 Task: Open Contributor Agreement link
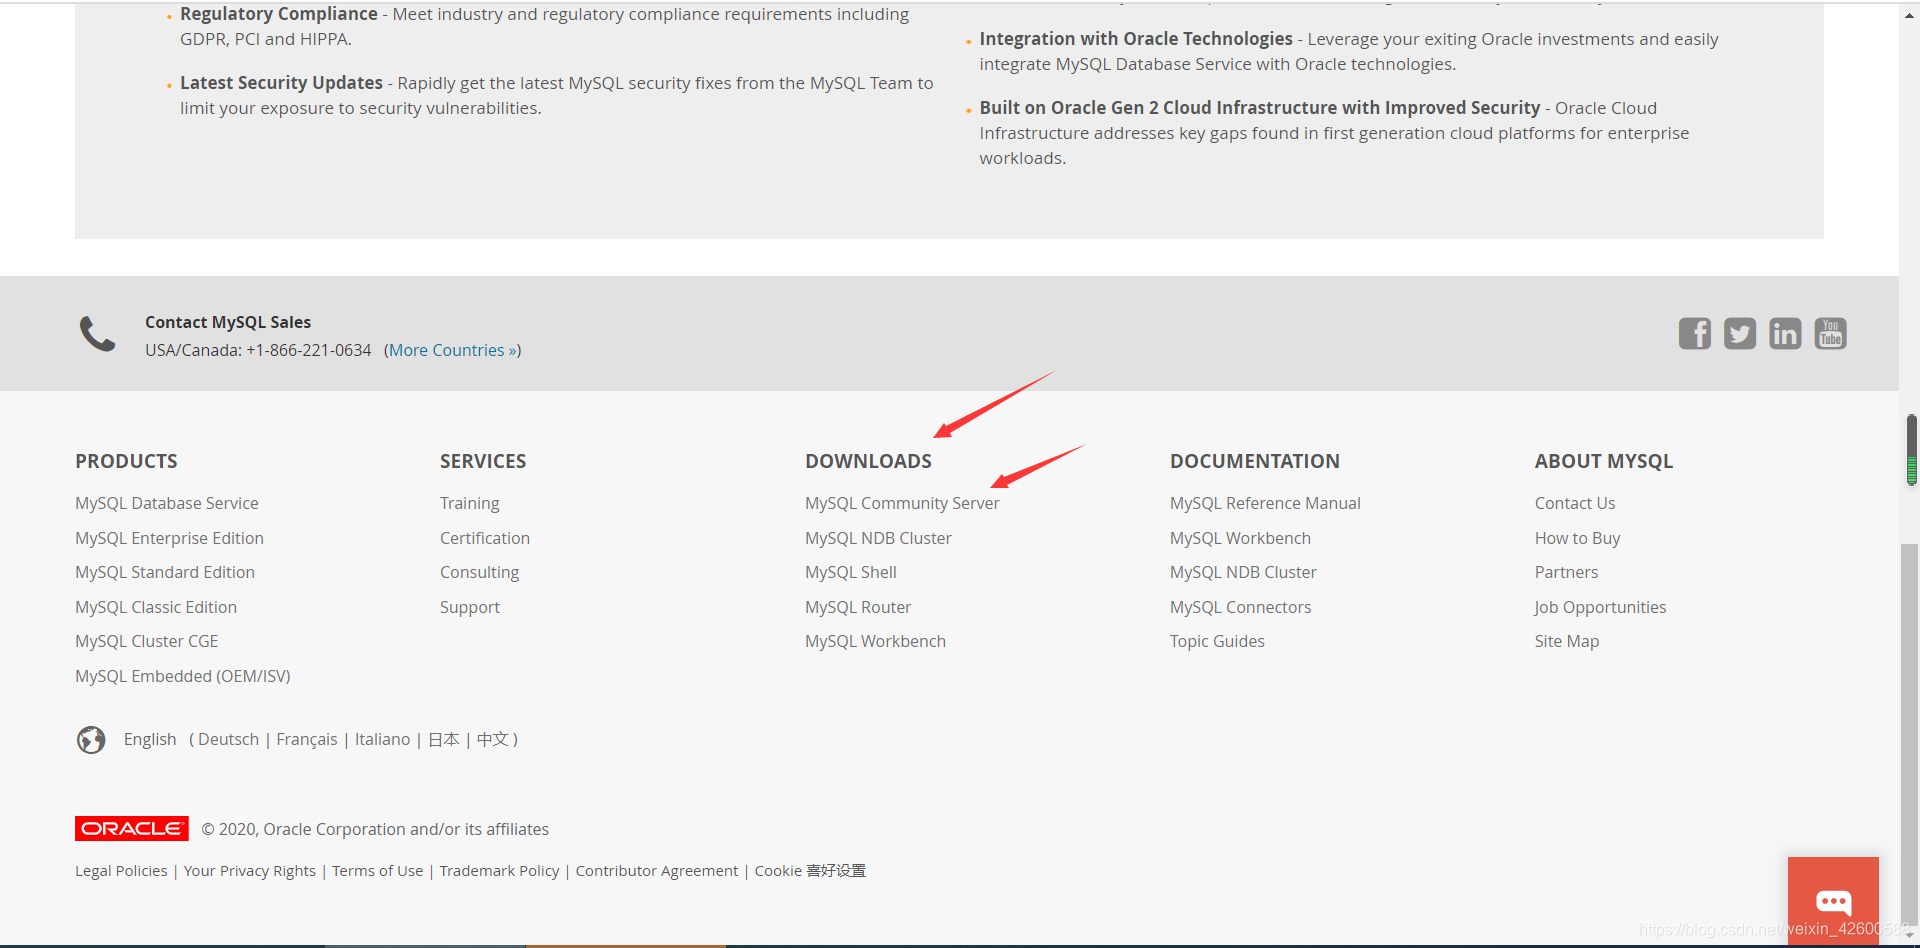[x=657, y=871]
